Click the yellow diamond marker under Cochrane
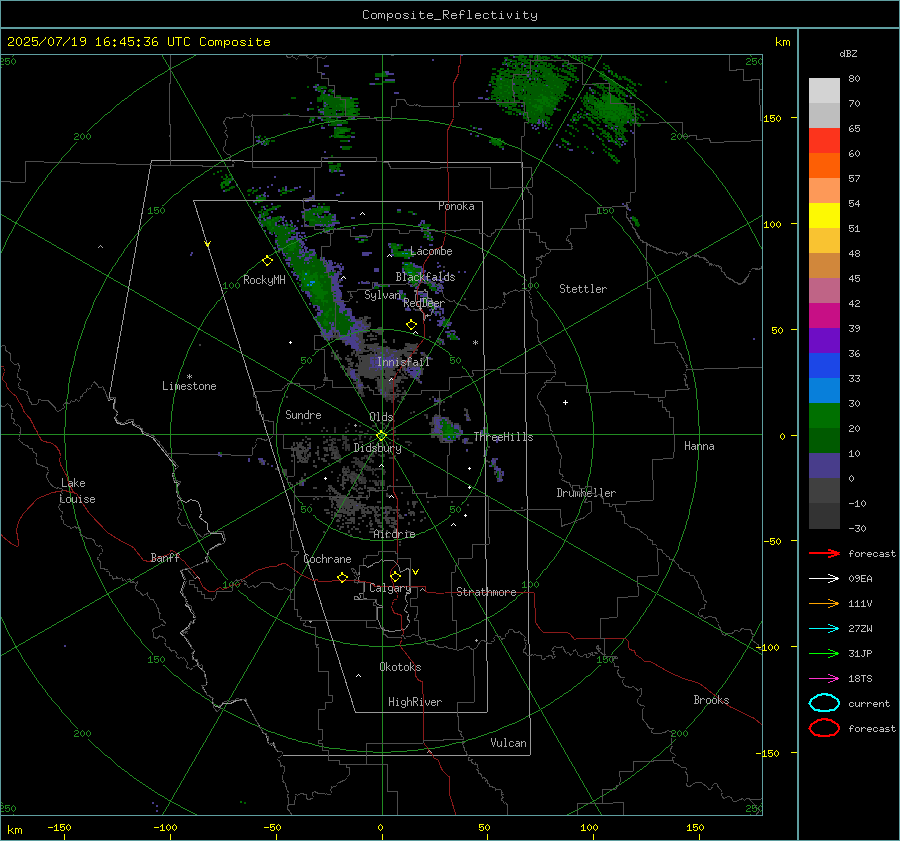This screenshot has height=841, width=900. (342, 577)
